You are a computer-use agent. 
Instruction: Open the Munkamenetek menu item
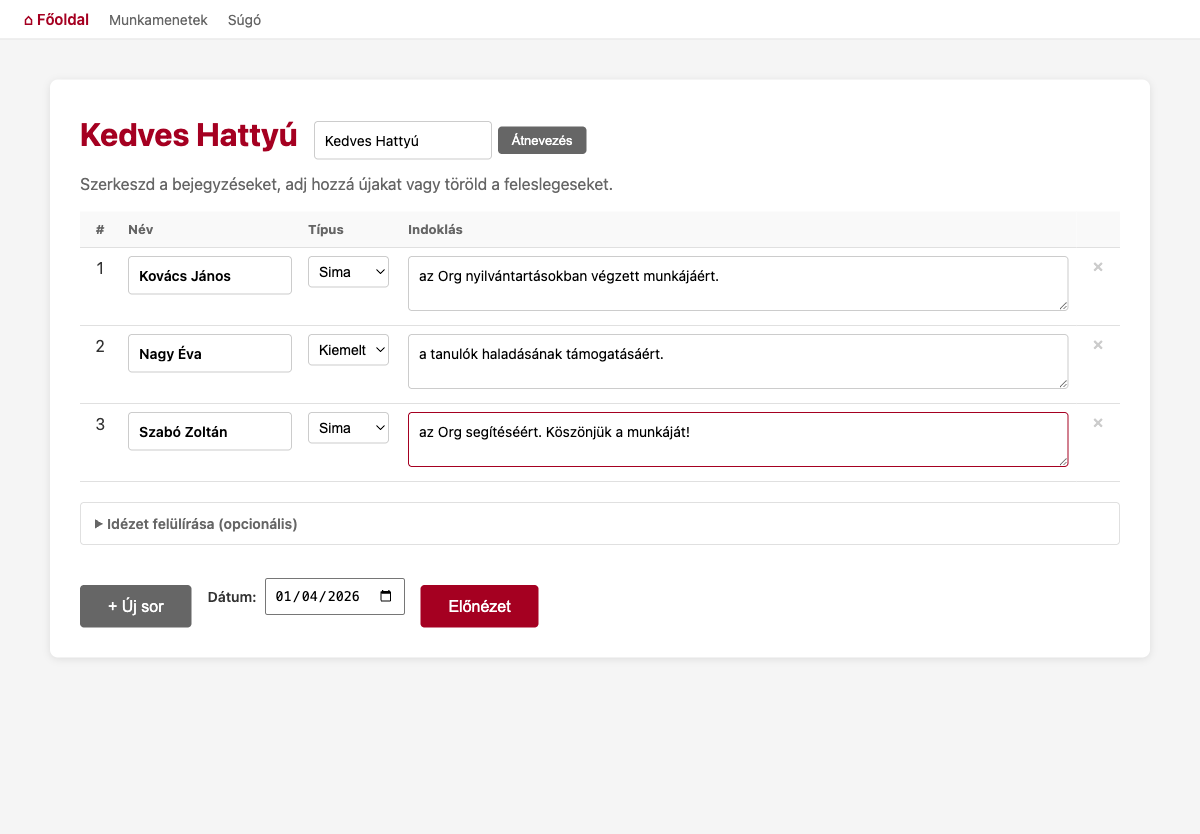pyautogui.click(x=158, y=20)
